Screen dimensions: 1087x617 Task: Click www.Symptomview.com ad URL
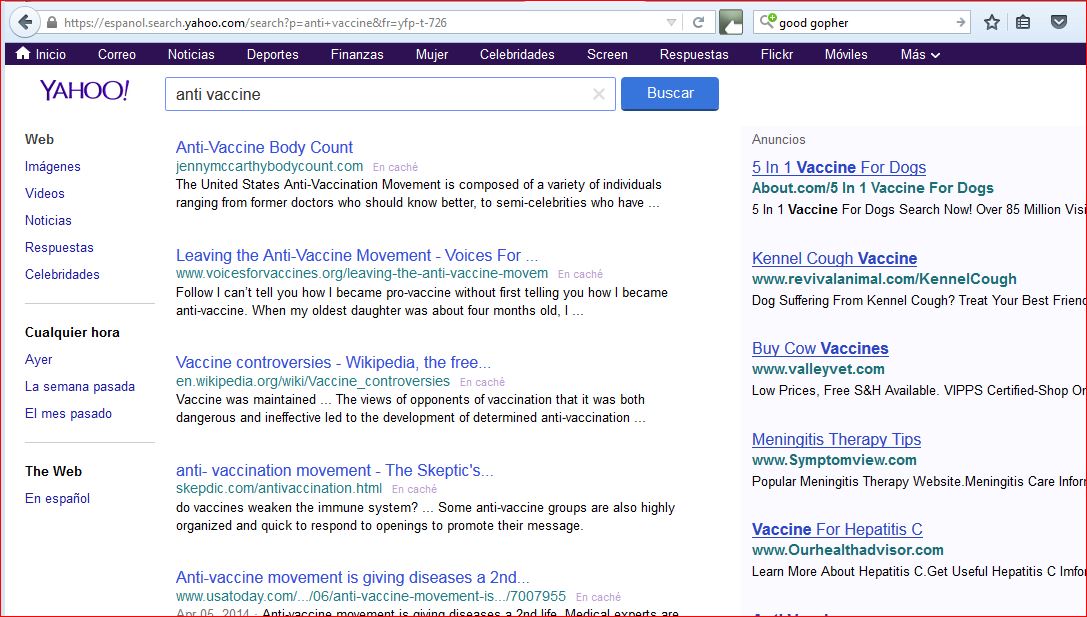(834, 460)
